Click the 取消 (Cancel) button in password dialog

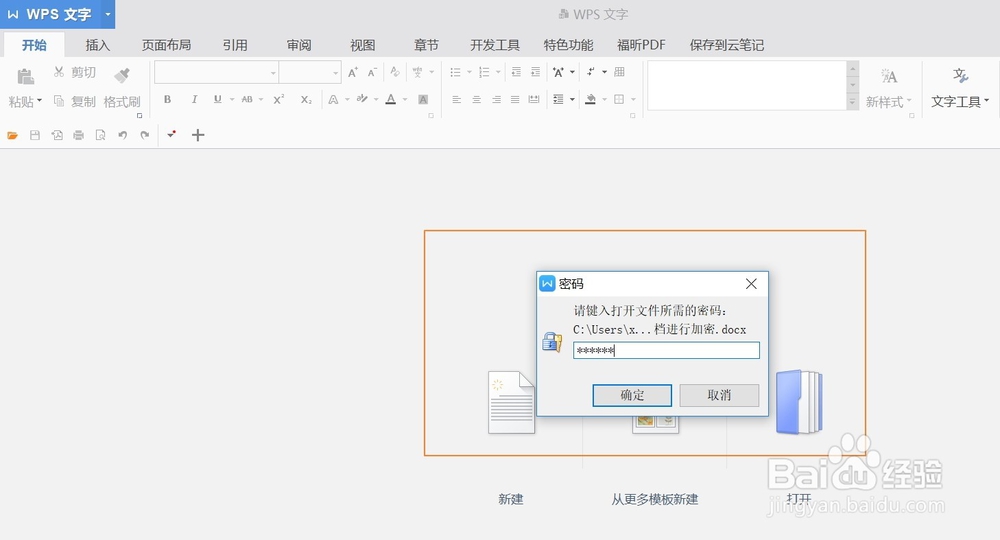719,395
